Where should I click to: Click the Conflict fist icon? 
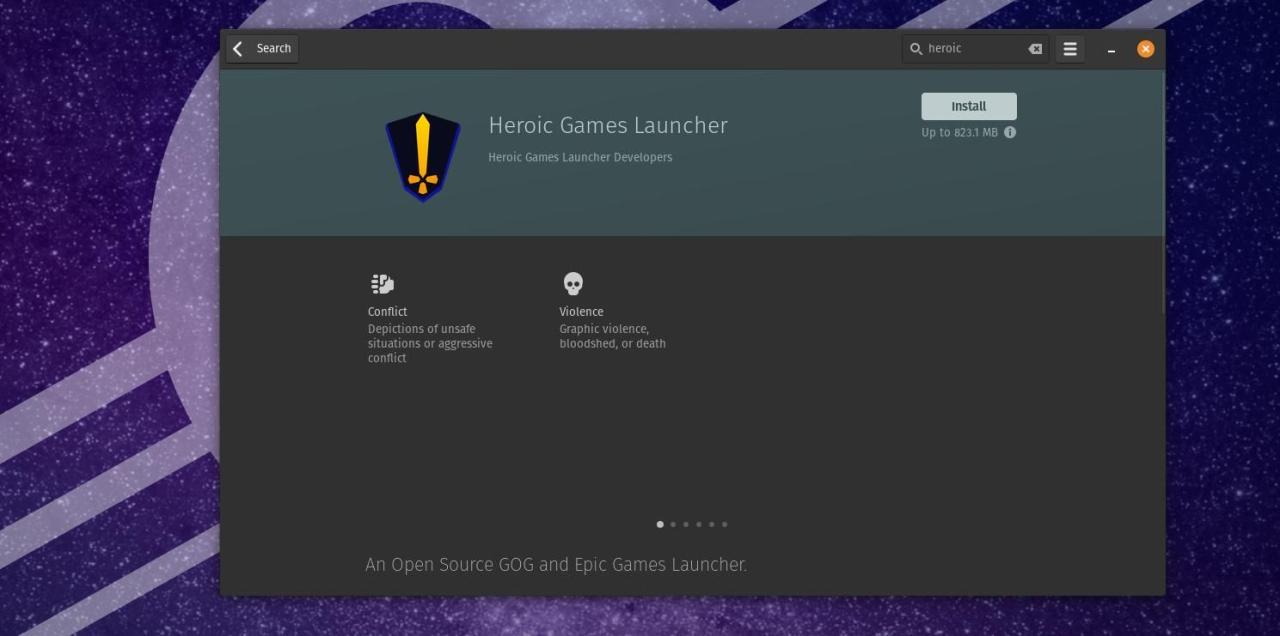tap(382, 284)
